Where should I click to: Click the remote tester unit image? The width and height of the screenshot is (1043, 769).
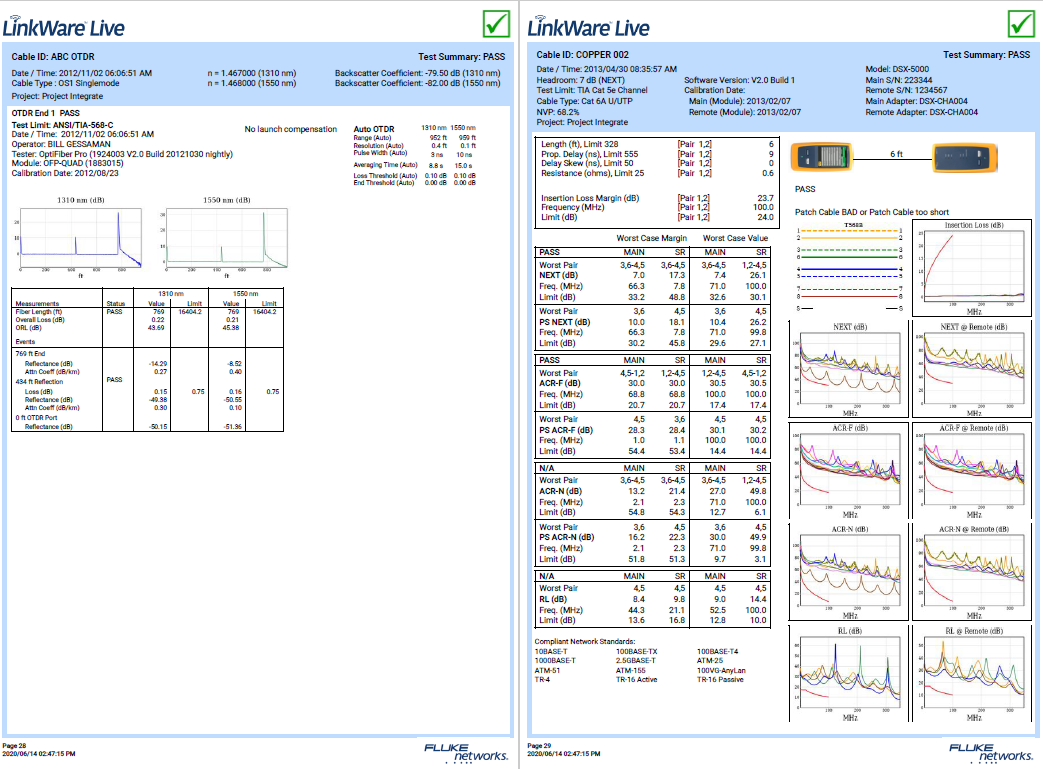(x=965, y=157)
